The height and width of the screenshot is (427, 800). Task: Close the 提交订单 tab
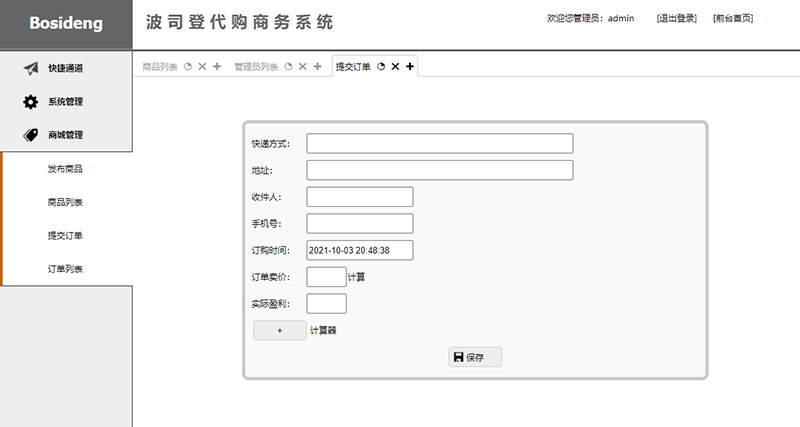tap(395, 67)
